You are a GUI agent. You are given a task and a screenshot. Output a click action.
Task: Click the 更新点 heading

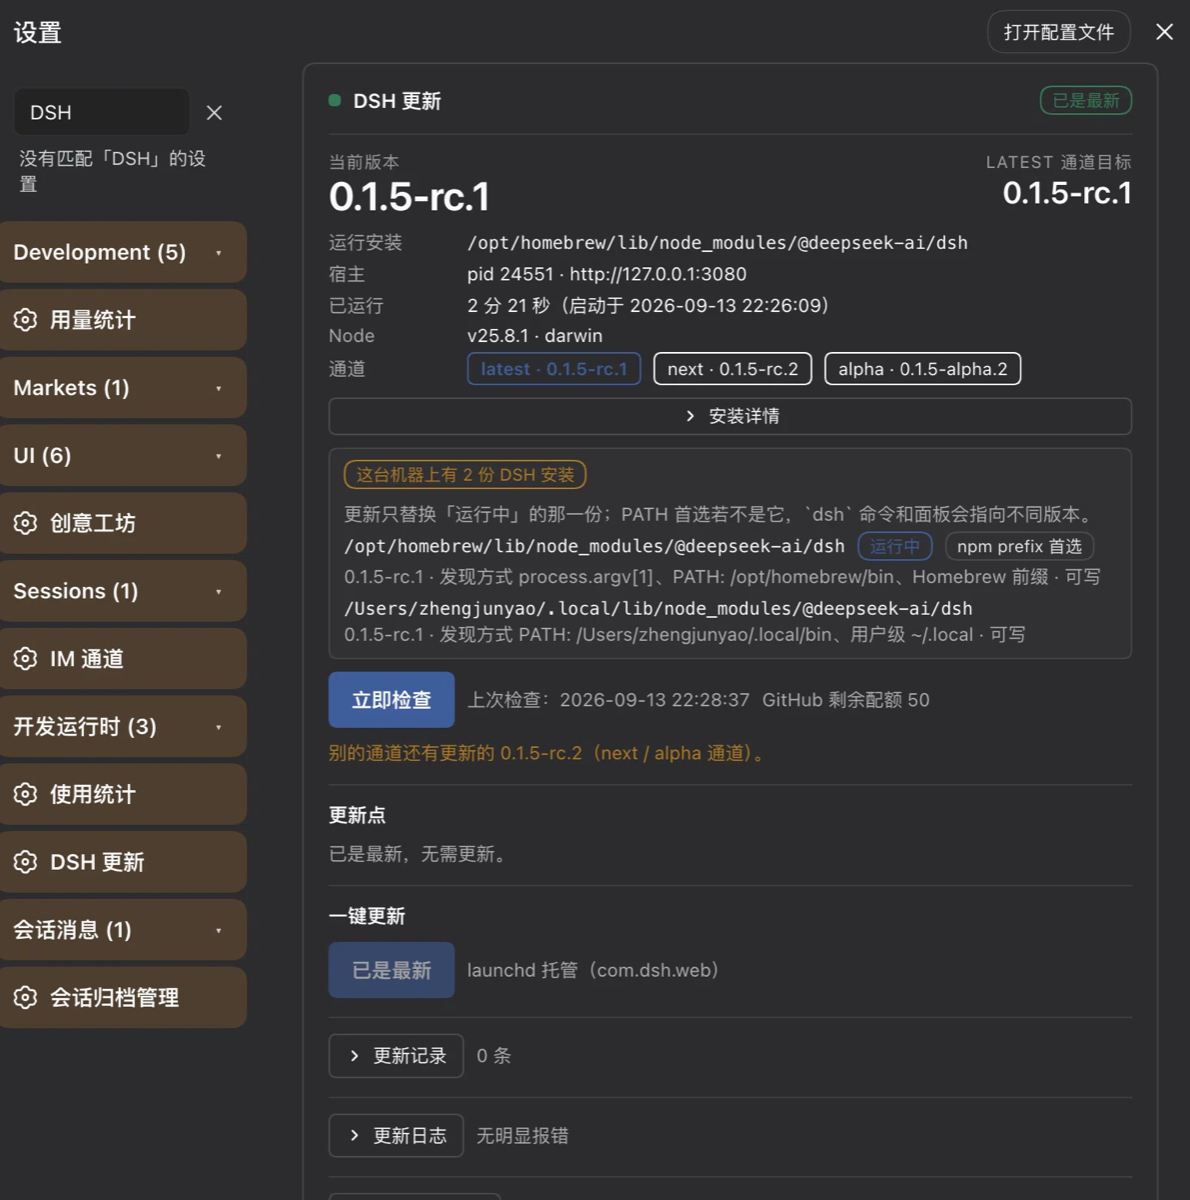[357, 815]
